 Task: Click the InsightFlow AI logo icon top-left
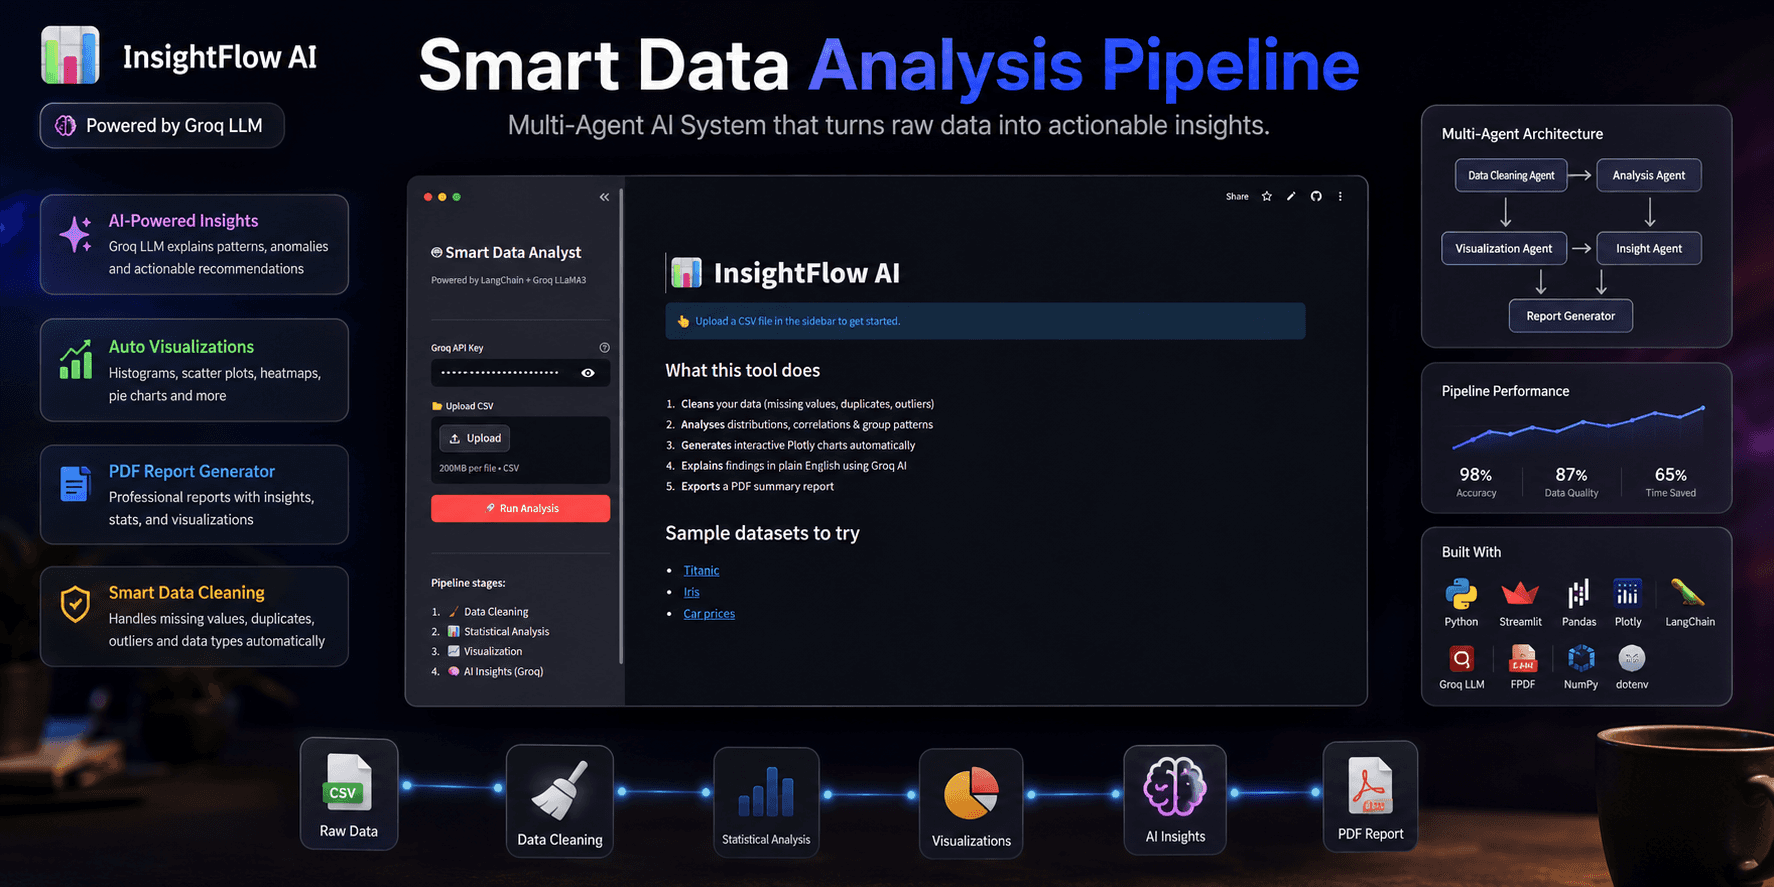click(70, 55)
